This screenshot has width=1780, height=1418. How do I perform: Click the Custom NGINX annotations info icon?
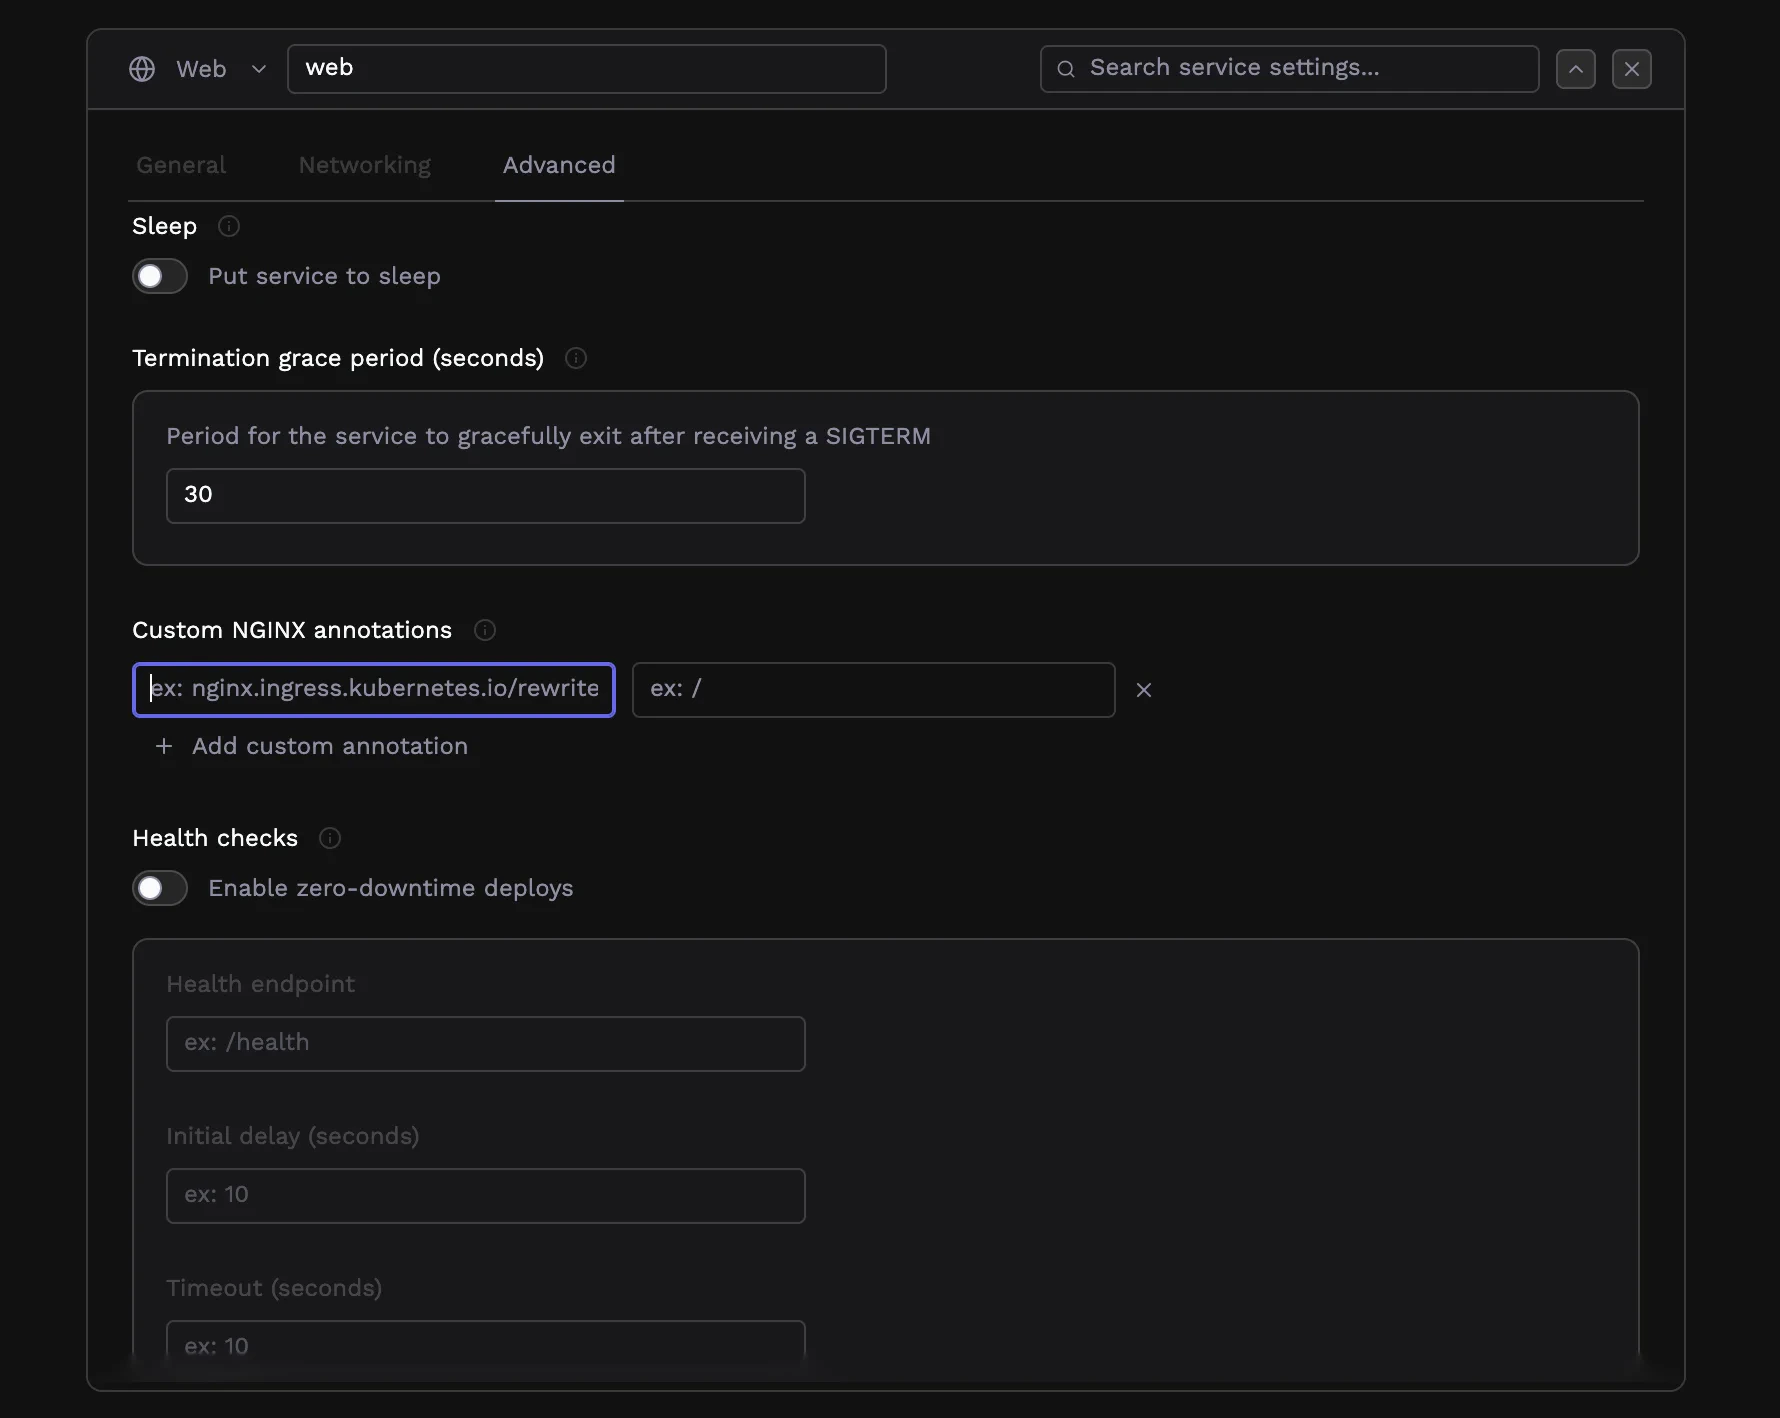pos(484,630)
